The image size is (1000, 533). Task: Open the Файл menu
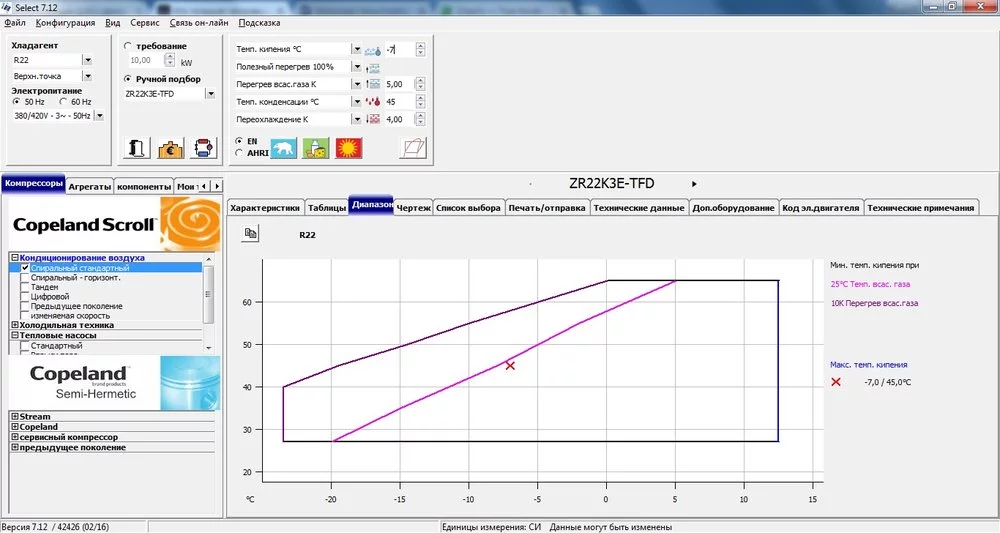pos(15,22)
